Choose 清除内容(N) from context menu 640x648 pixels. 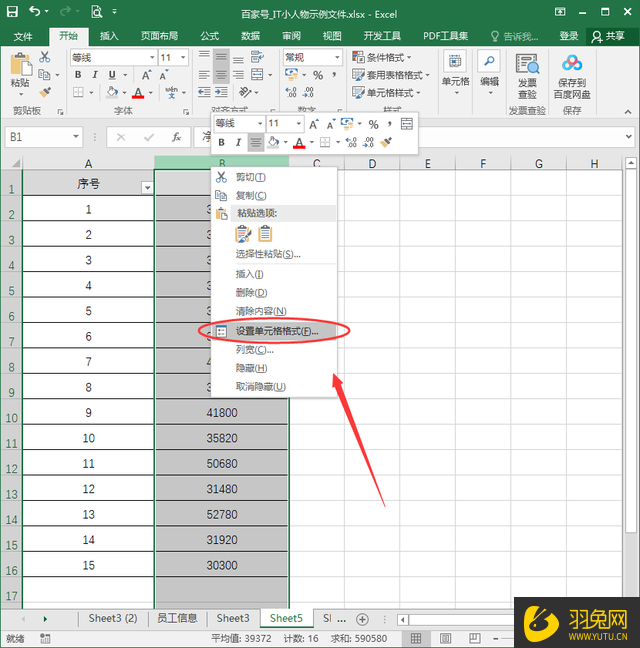coord(274,311)
